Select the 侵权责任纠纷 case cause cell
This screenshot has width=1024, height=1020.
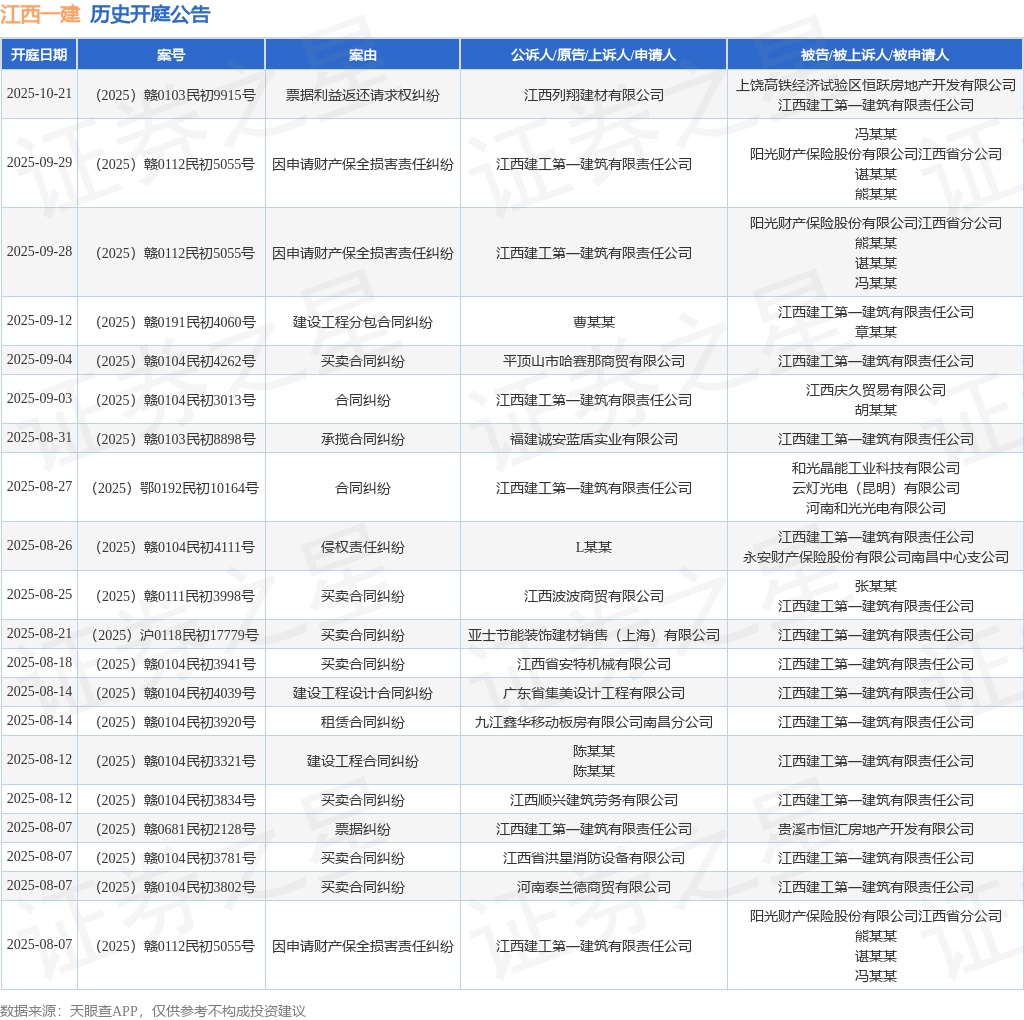click(362, 547)
